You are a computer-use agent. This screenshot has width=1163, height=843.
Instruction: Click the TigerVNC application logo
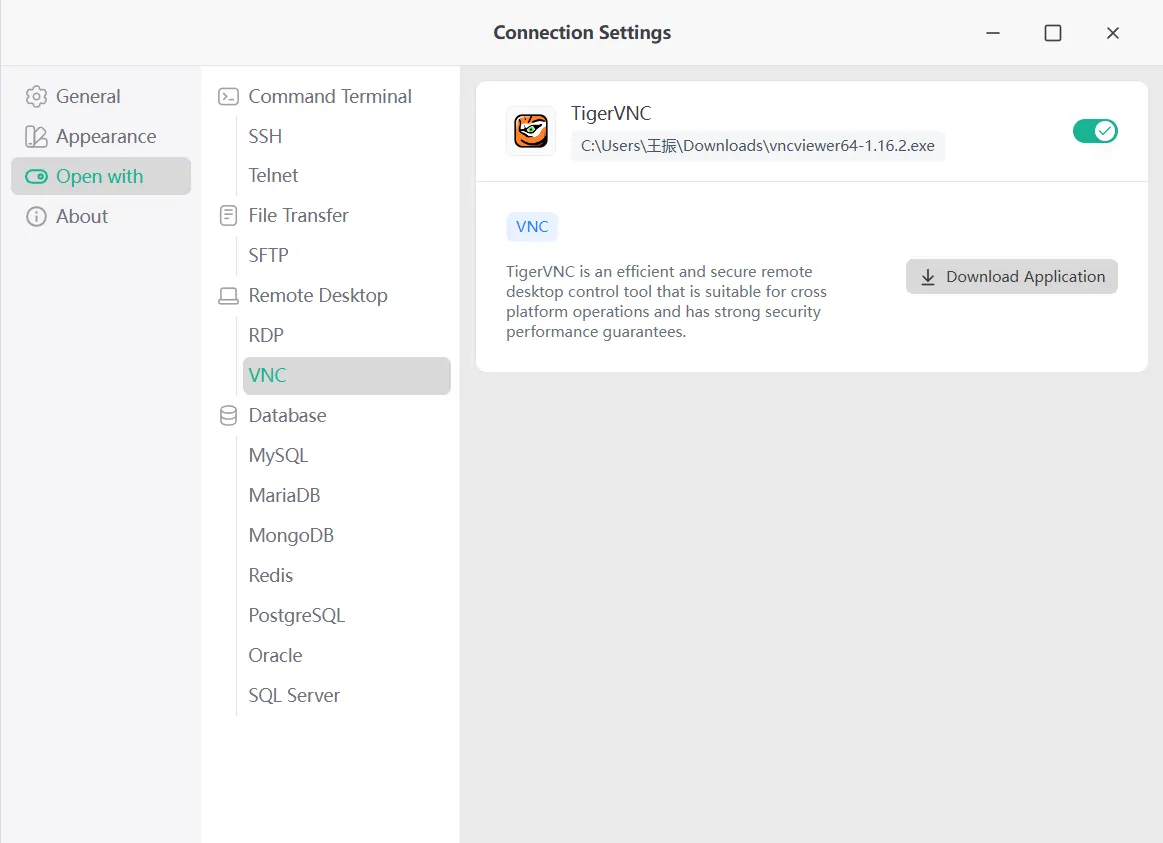click(531, 131)
